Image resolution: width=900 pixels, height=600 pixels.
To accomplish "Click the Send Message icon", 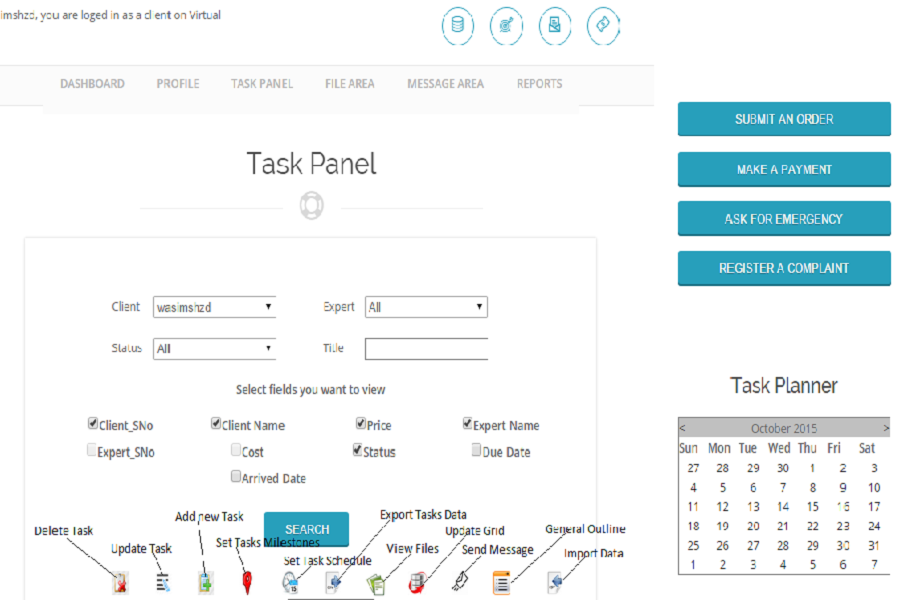I will [460, 582].
